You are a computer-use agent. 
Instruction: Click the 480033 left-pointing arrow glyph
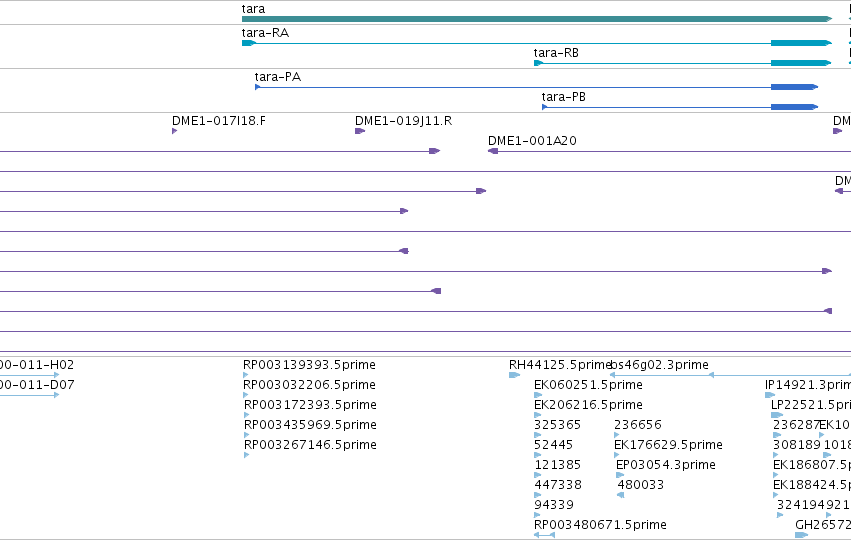point(620,495)
